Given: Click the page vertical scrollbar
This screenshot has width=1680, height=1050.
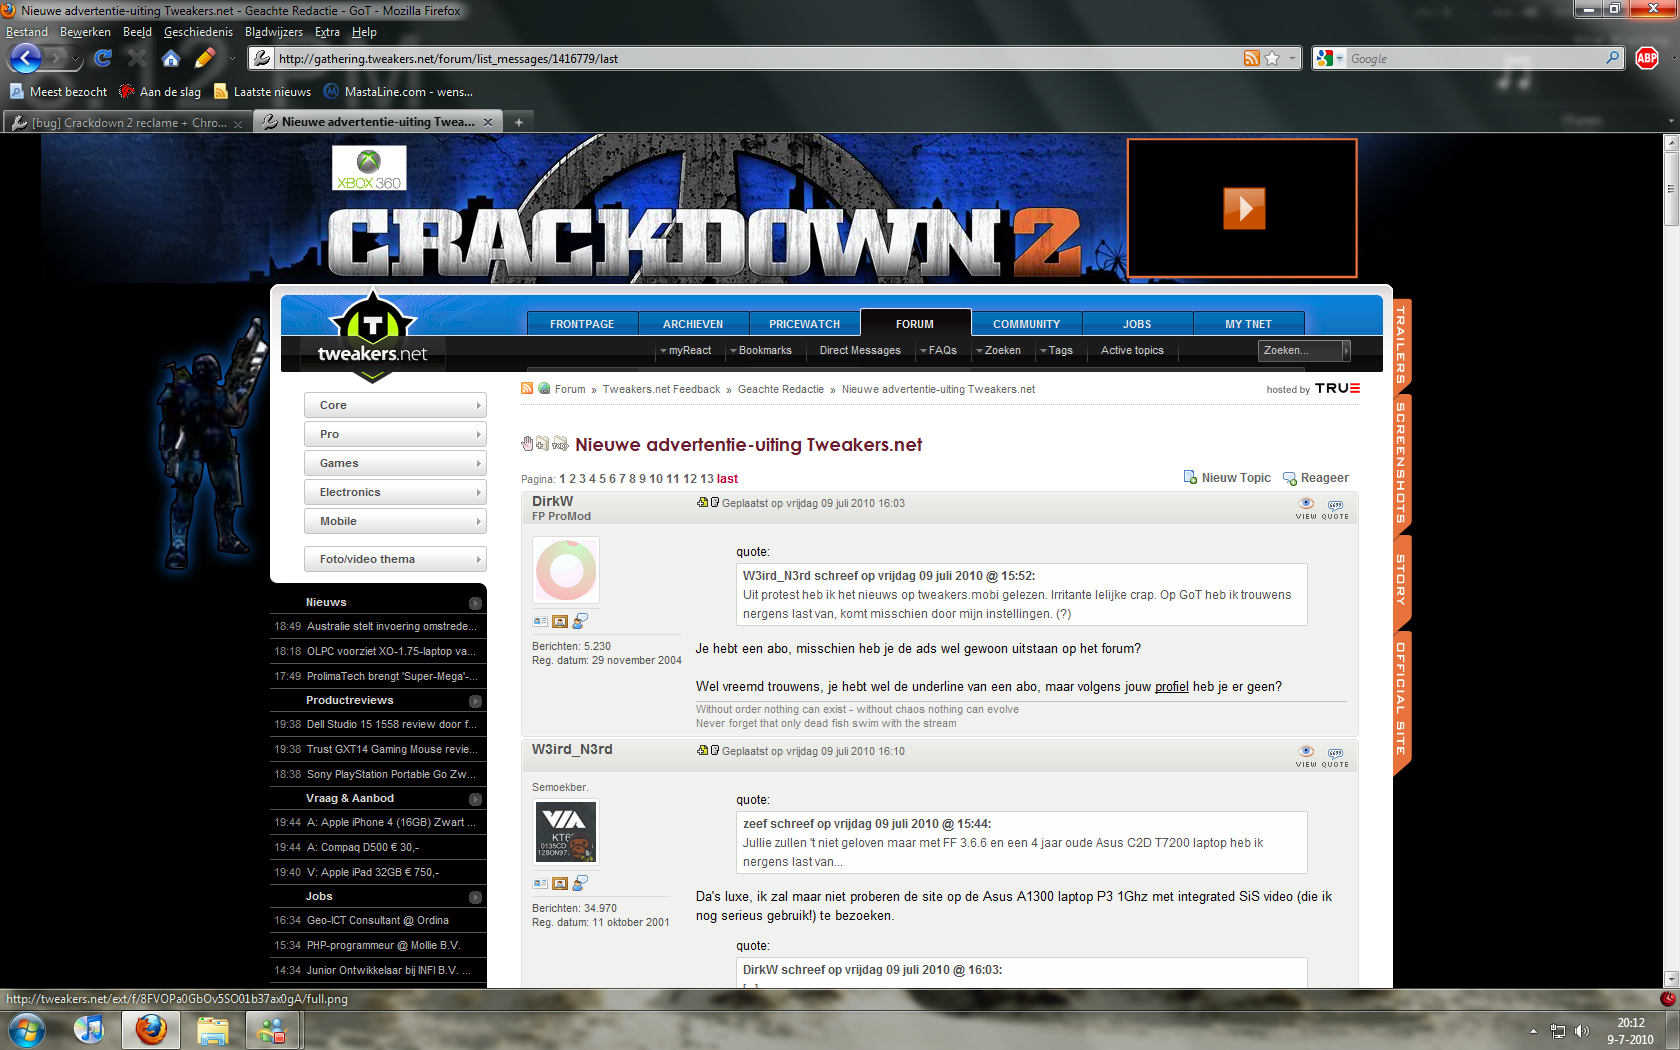Looking at the screenshot, I should point(1670,189).
